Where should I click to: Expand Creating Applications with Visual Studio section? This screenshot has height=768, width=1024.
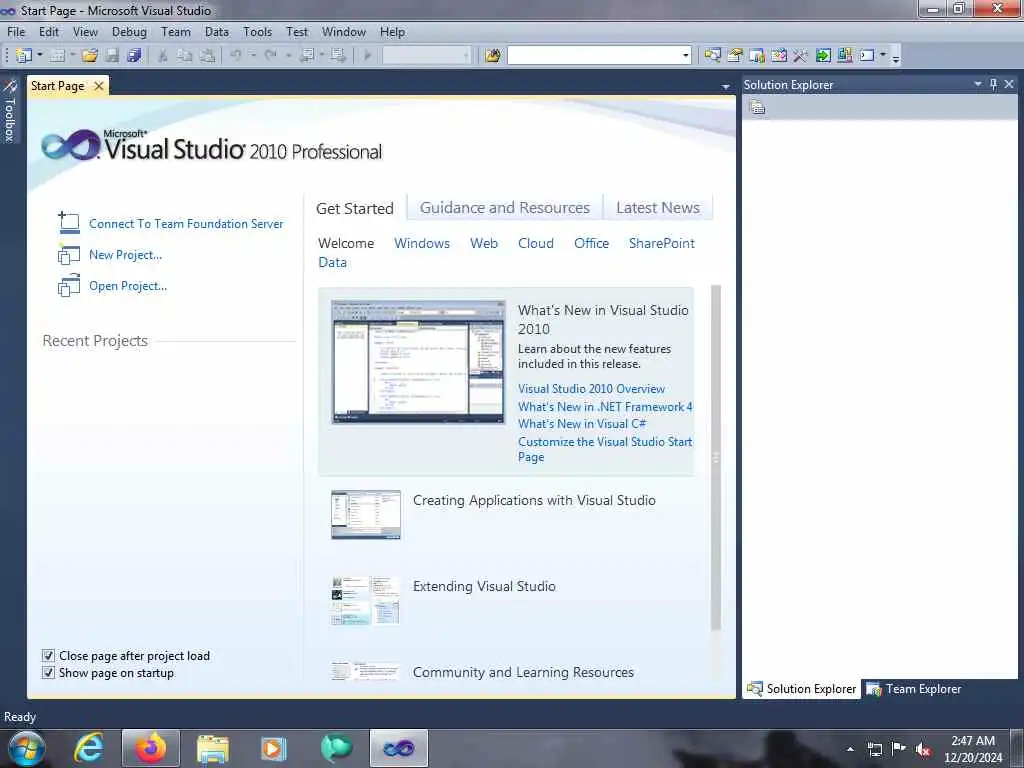click(x=534, y=500)
